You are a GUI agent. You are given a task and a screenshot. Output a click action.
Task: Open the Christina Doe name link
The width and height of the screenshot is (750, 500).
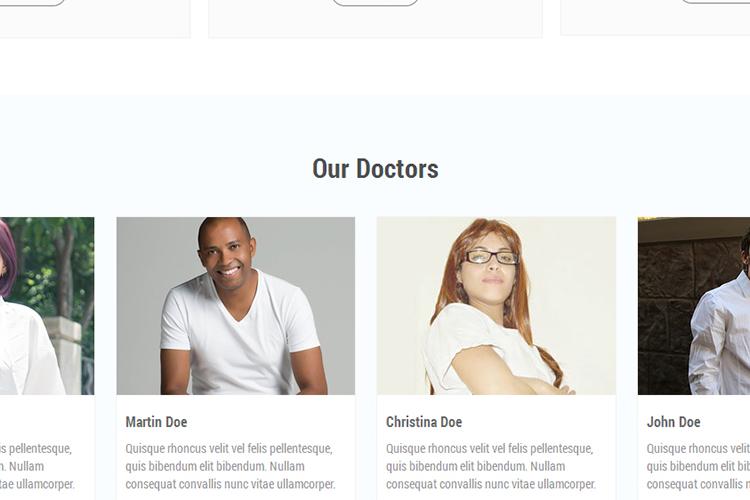pyautogui.click(x=424, y=422)
